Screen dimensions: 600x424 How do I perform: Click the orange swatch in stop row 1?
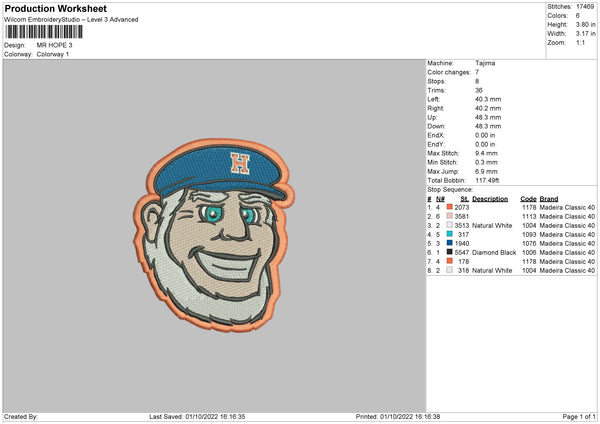[450, 207]
